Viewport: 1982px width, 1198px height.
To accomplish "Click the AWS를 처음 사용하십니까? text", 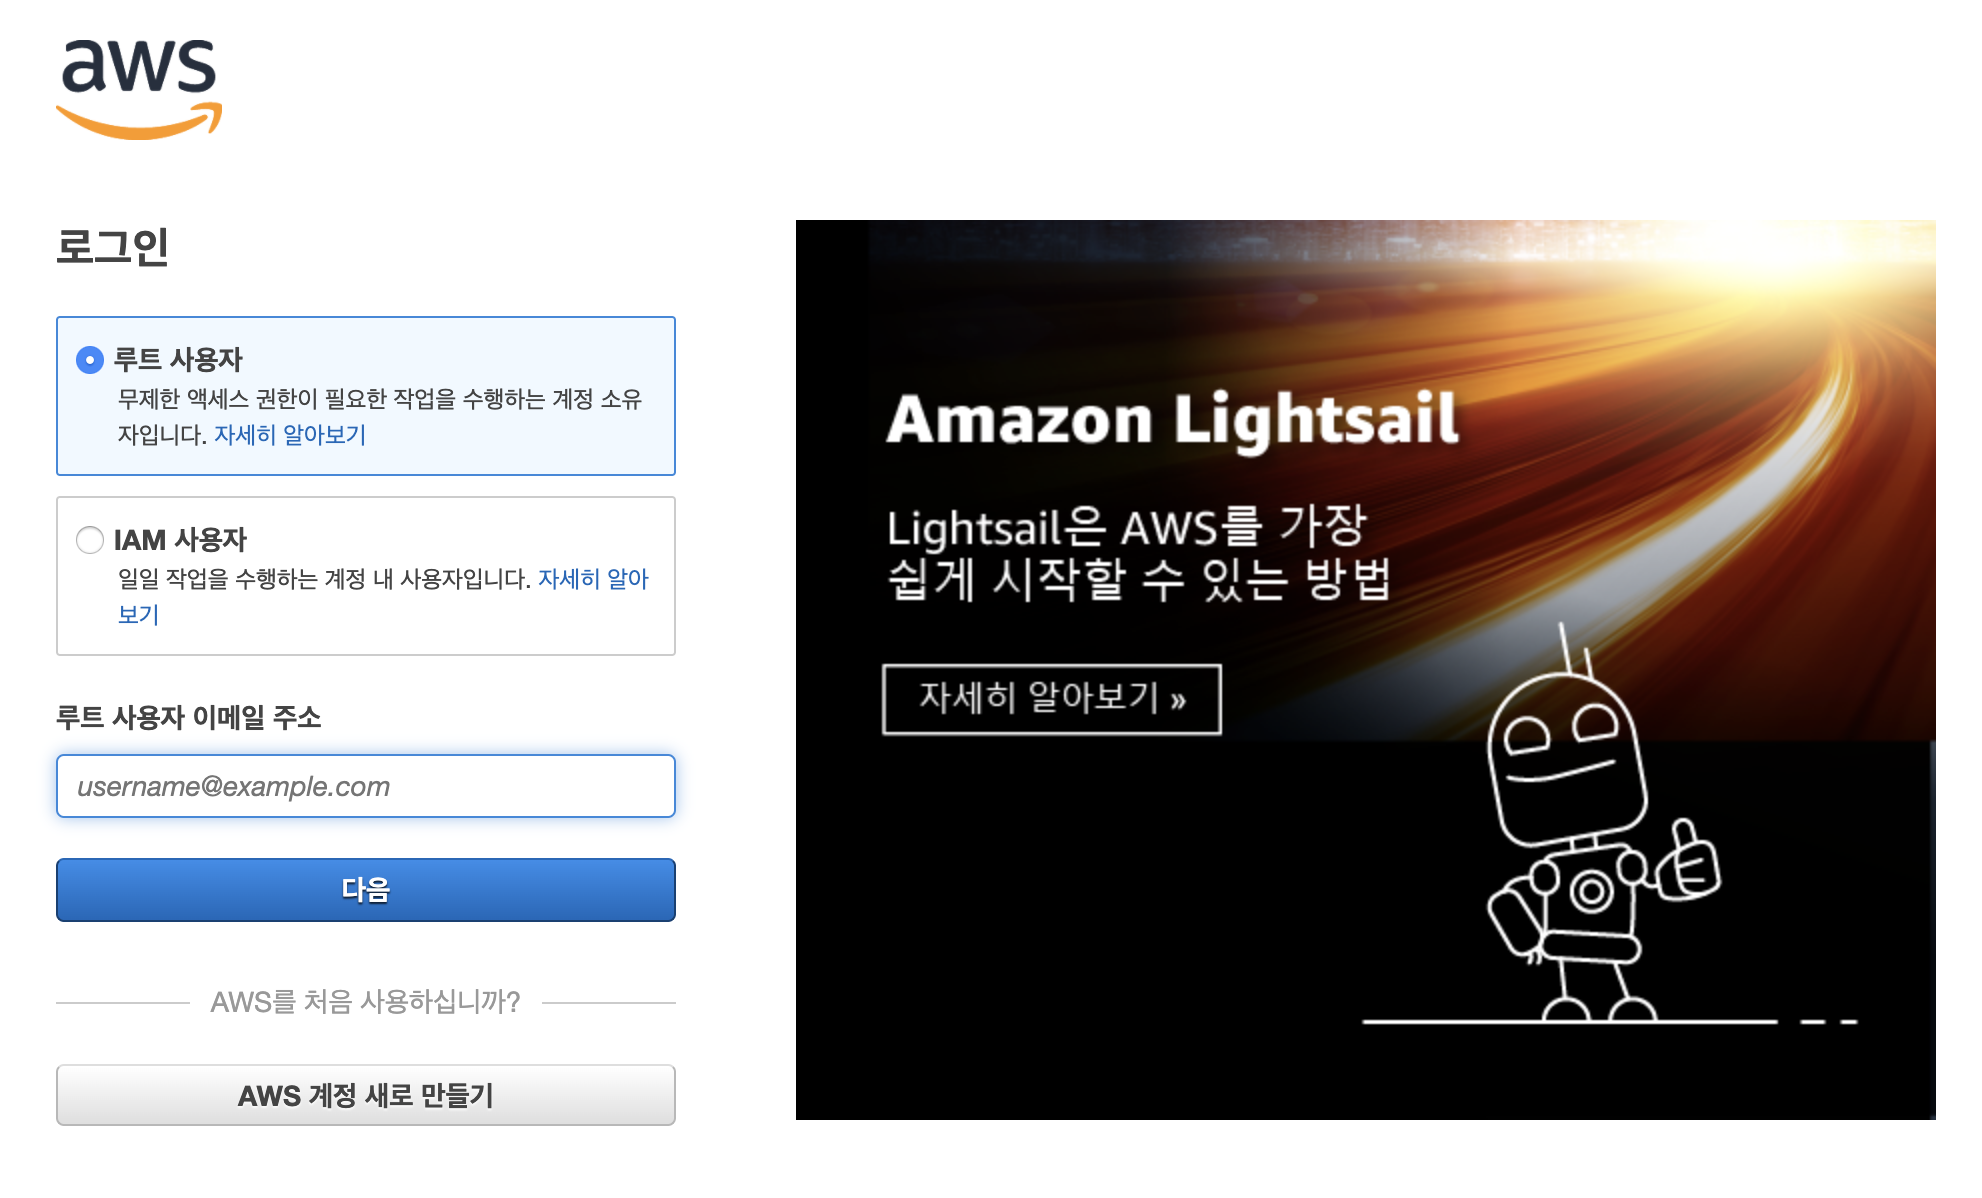I will 366,1002.
